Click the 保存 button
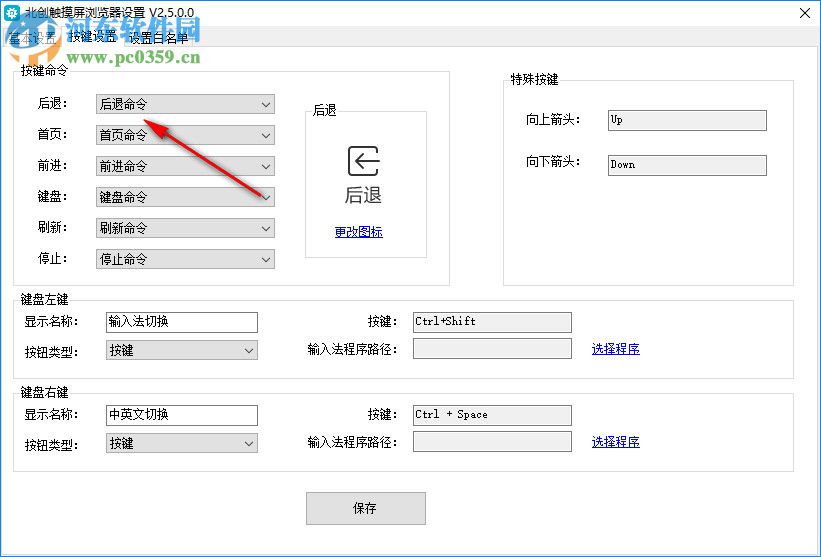This screenshot has height=557, width=821. coord(365,508)
